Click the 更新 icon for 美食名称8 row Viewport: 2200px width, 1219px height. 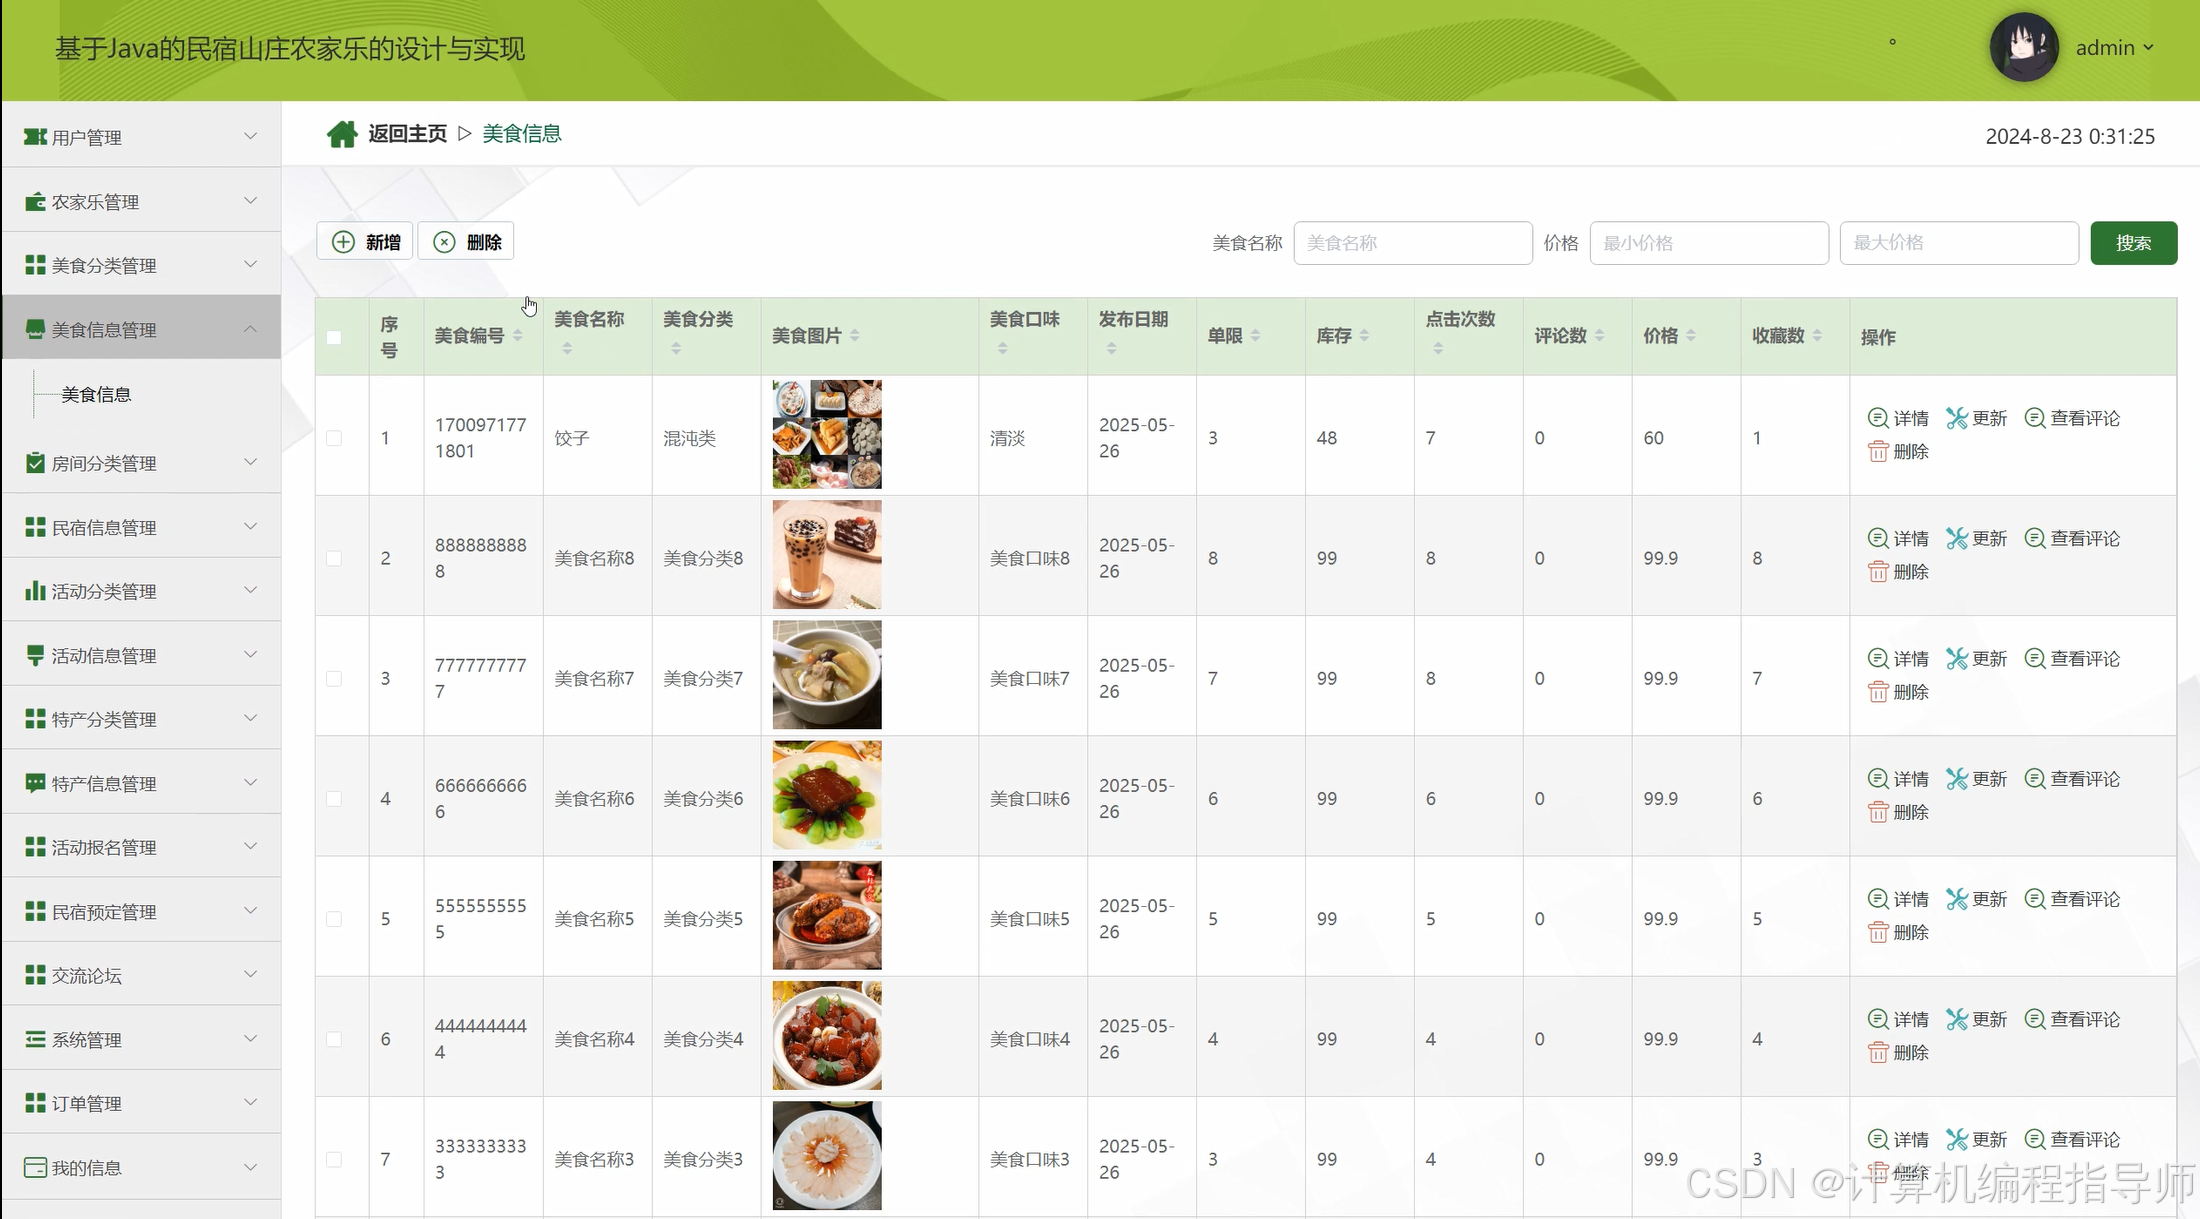(x=1957, y=538)
